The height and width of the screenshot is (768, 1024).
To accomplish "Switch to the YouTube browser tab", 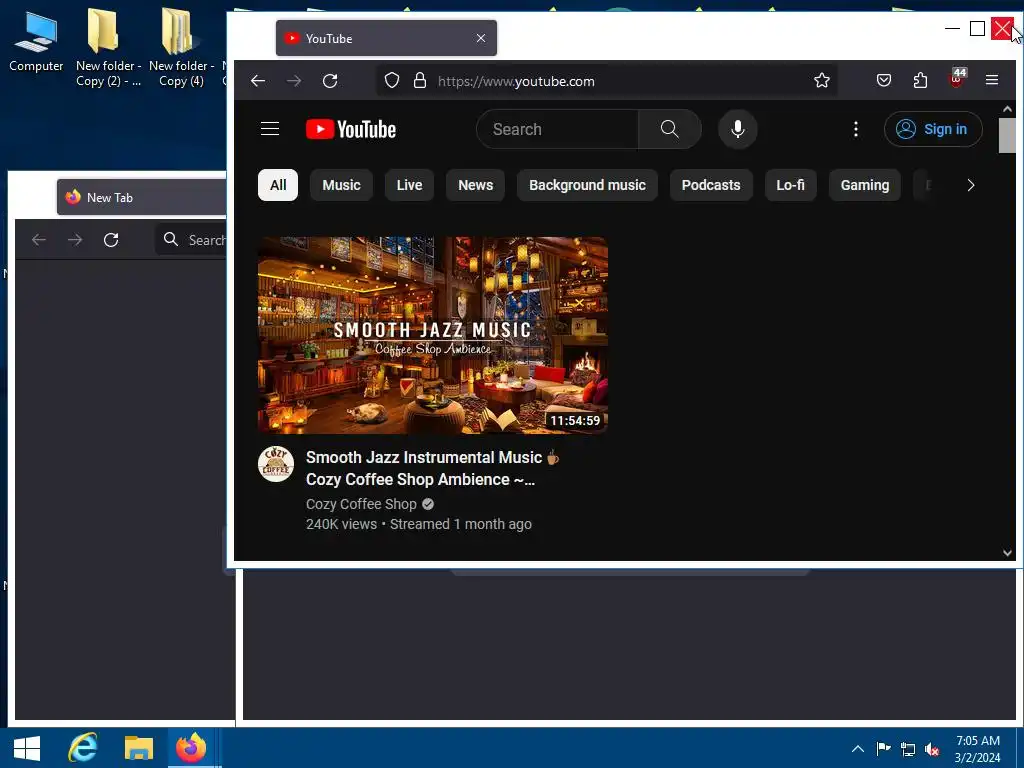I will point(386,39).
